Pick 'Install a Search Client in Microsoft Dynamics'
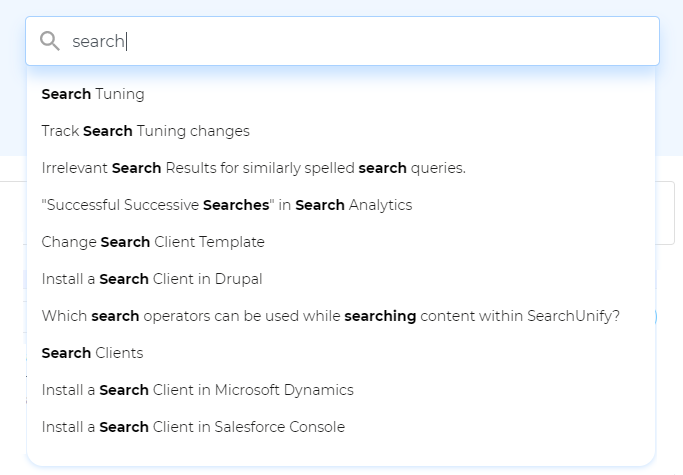 [197, 390]
